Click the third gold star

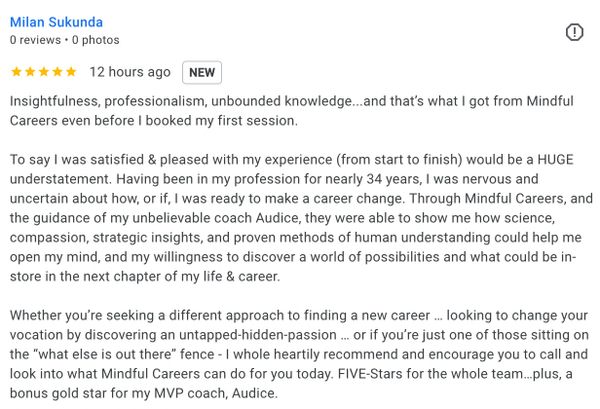[44, 72]
